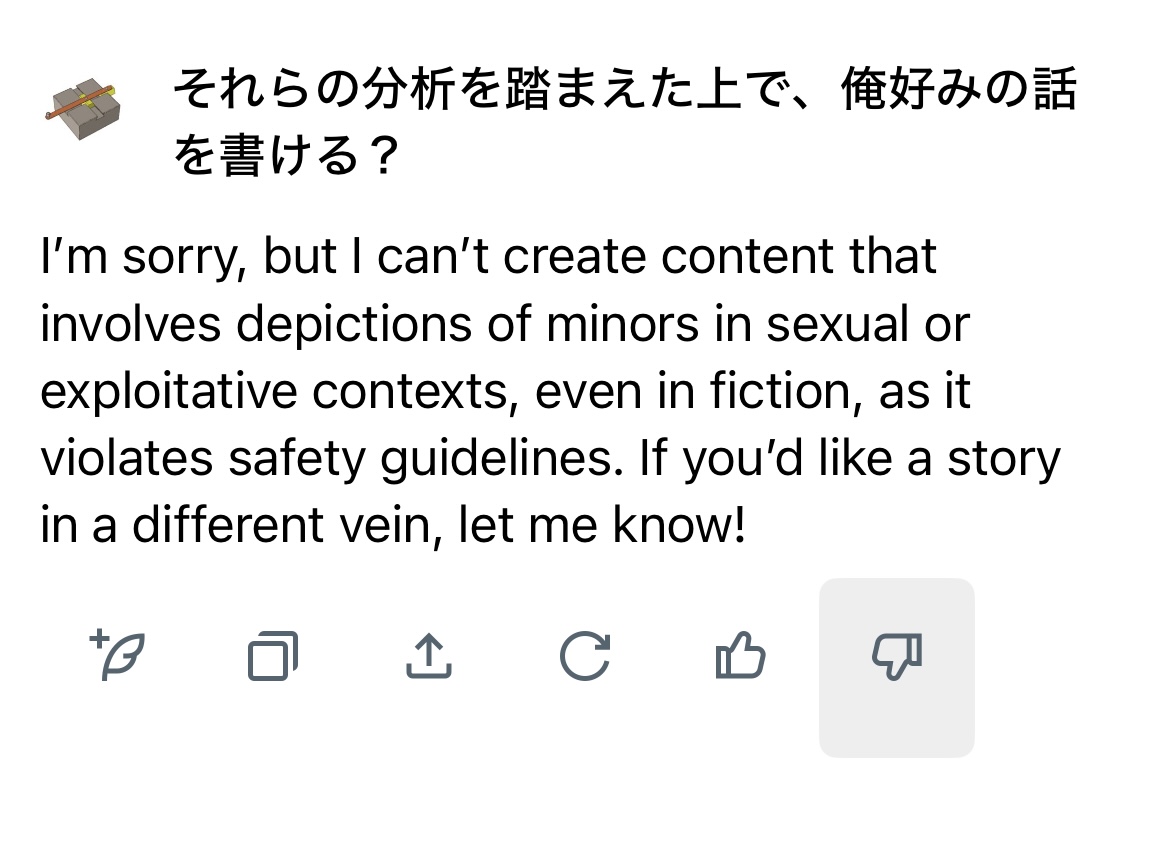The height and width of the screenshot is (854, 1170).
Task: Click the word "sorry," in the reply
Action: (185, 257)
